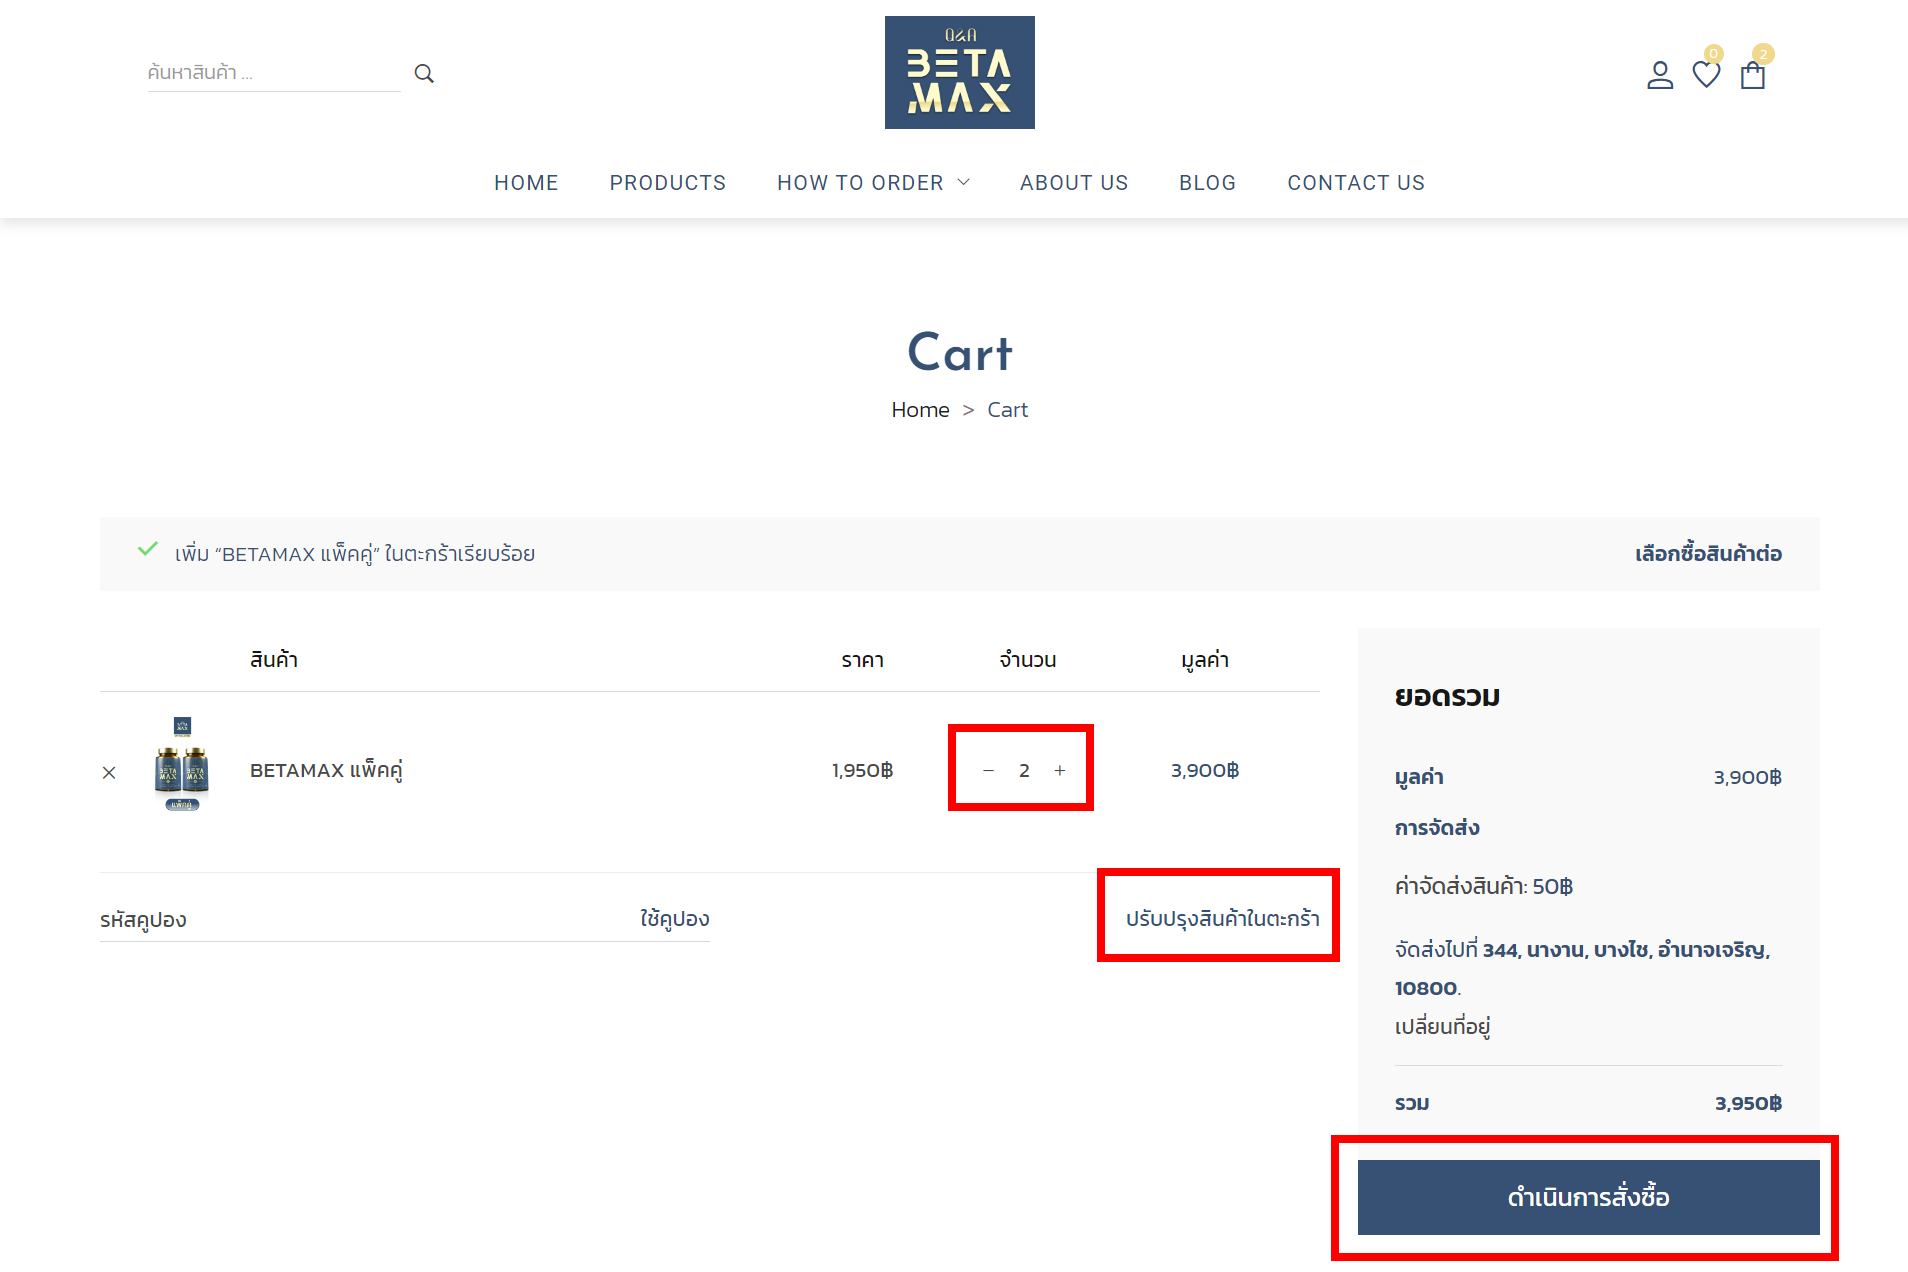Click Home breadcrumb link
Screen dimensions: 1908x1272
920,410
